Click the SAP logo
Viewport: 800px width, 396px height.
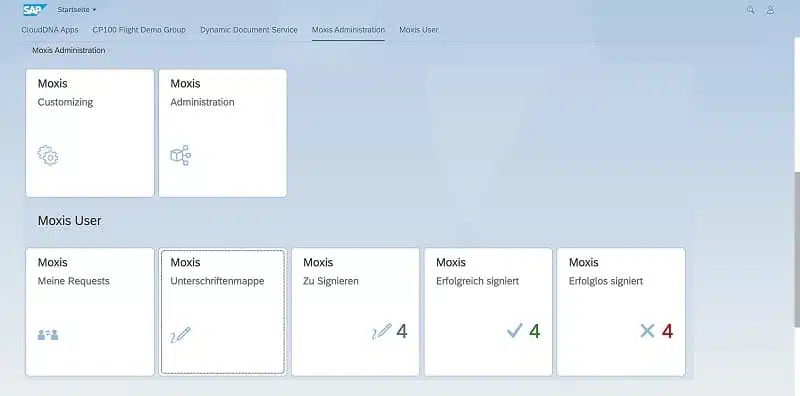pyautogui.click(x=35, y=10)
